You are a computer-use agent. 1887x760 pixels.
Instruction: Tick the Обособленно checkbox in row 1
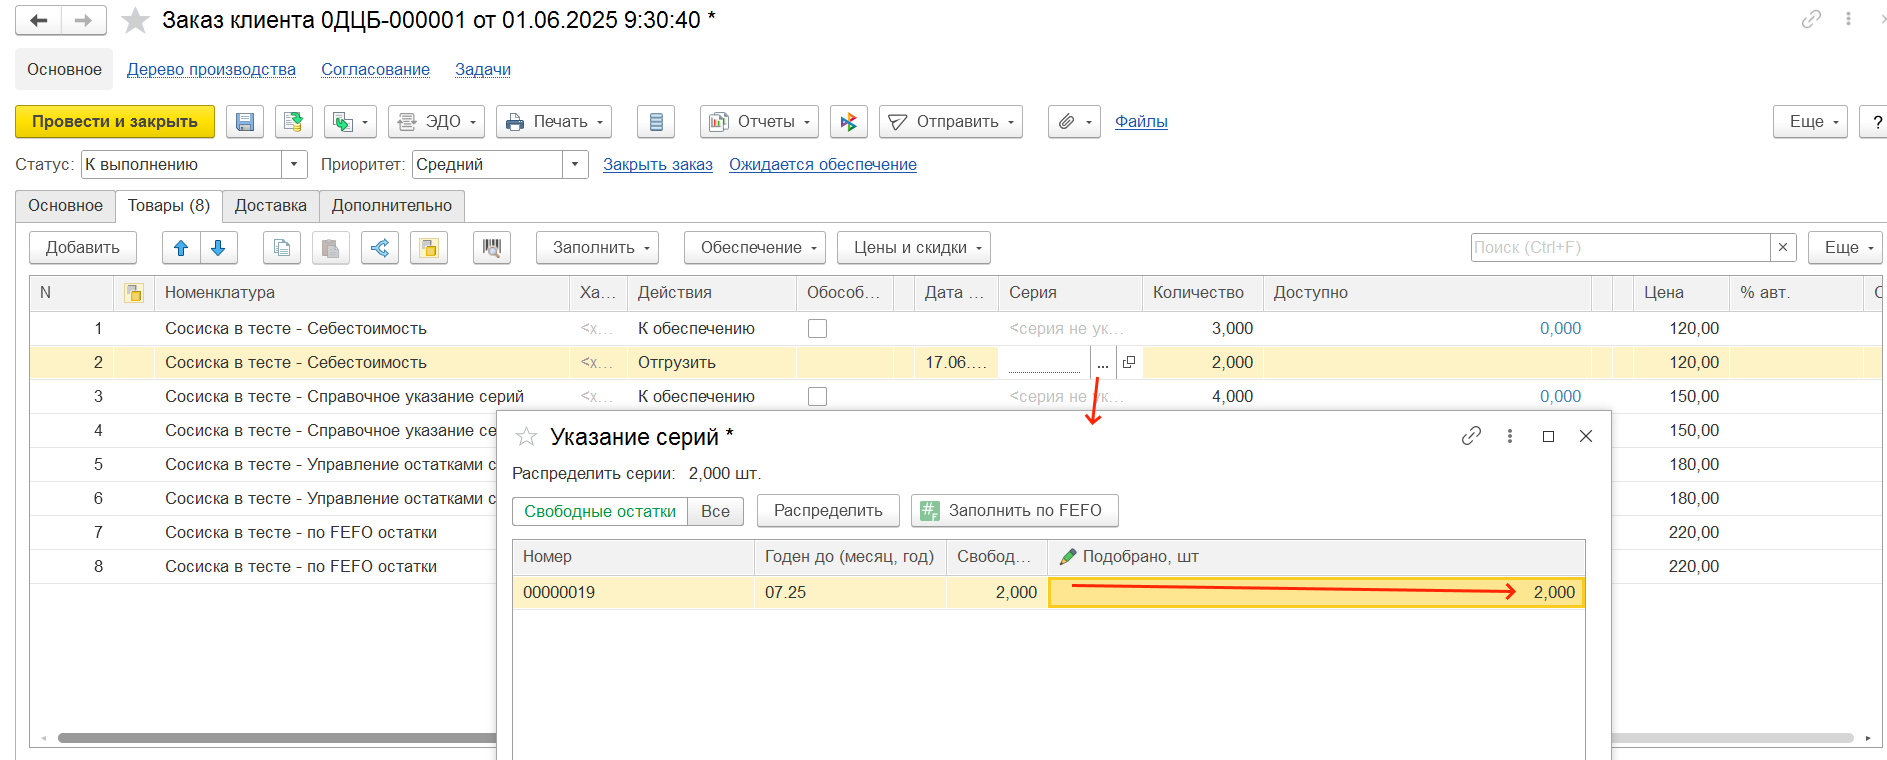pyautogui.click(x=817, y=329)
